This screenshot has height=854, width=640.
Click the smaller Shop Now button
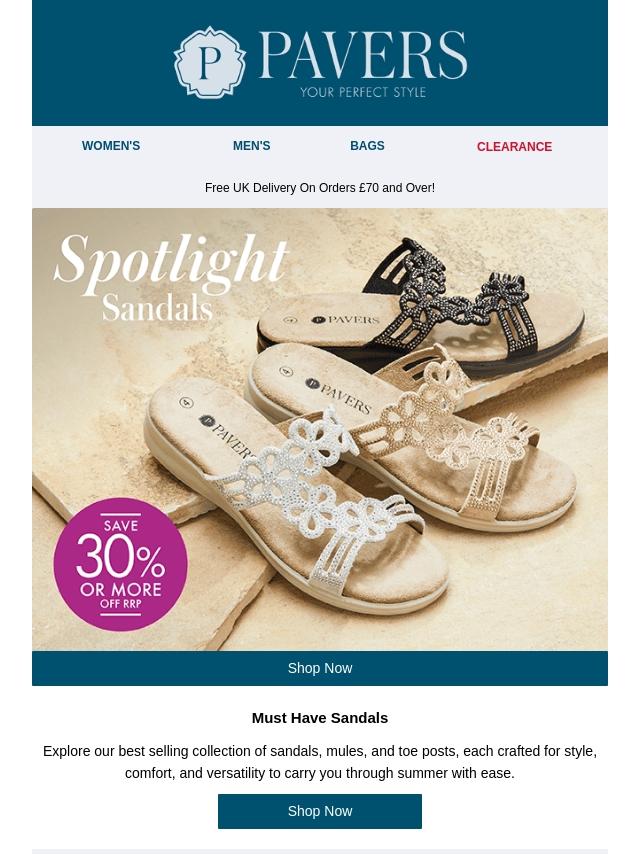click(x=320, y=811)
